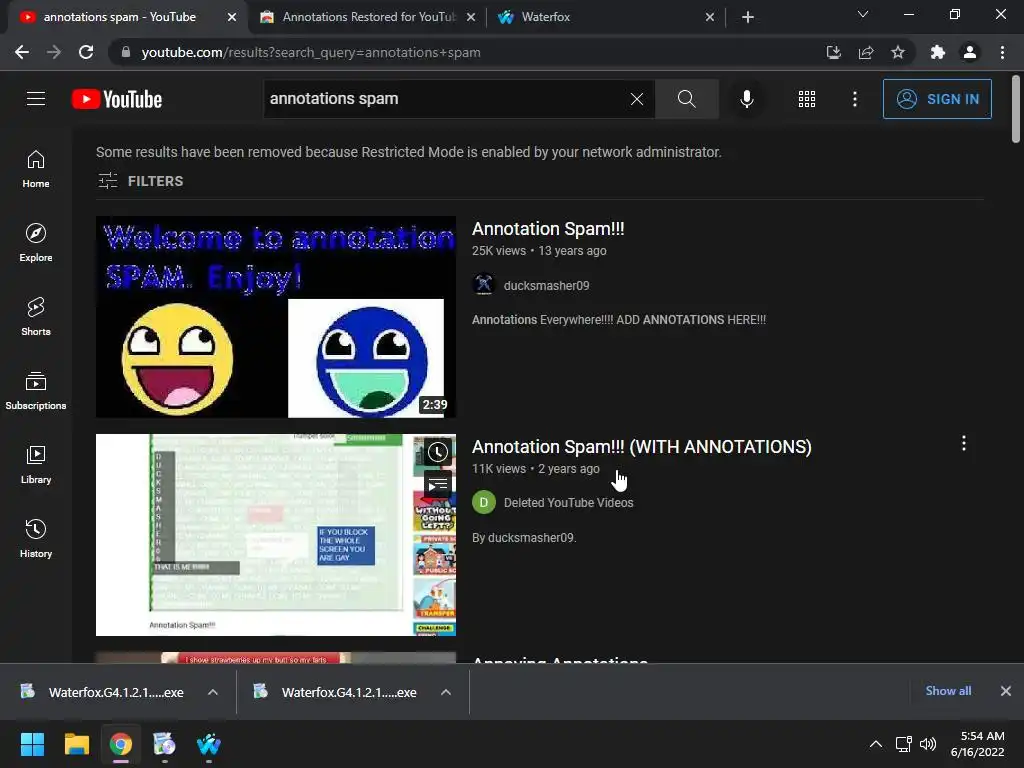Open the FILTERS panel
This screenshot has width=1024, height=768.
click(140, 181)
